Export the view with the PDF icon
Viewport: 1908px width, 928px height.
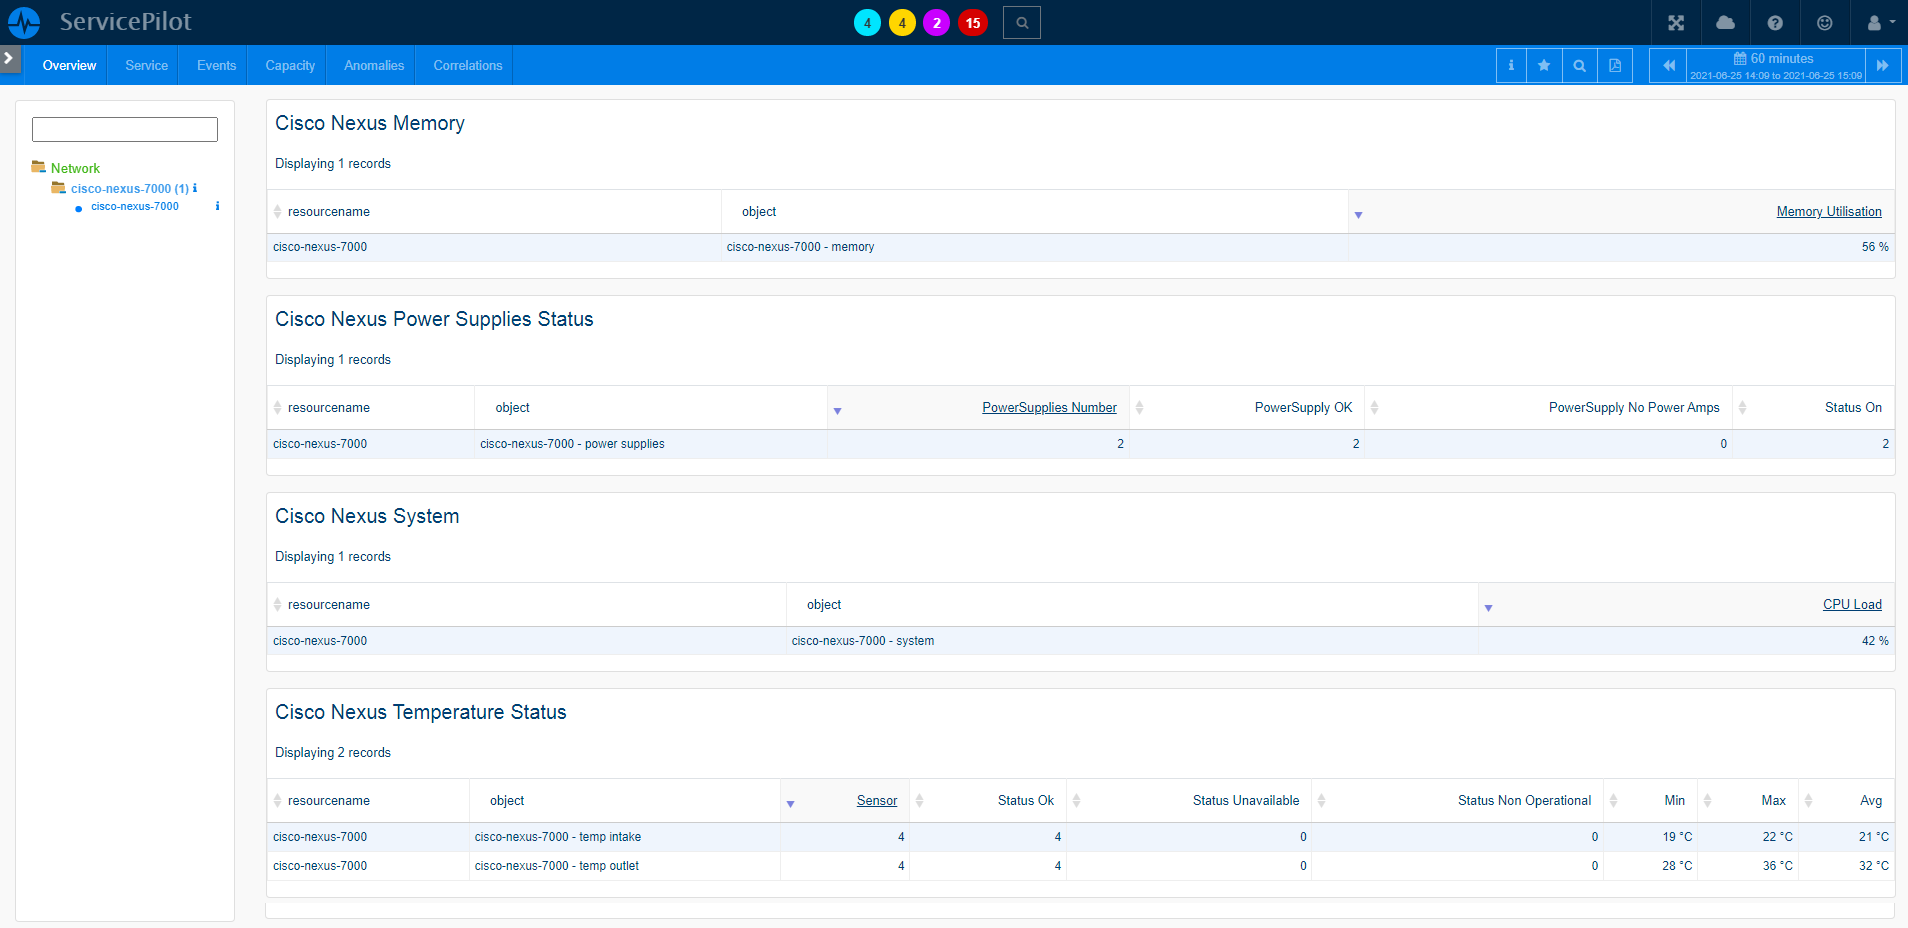point(1614,66)
